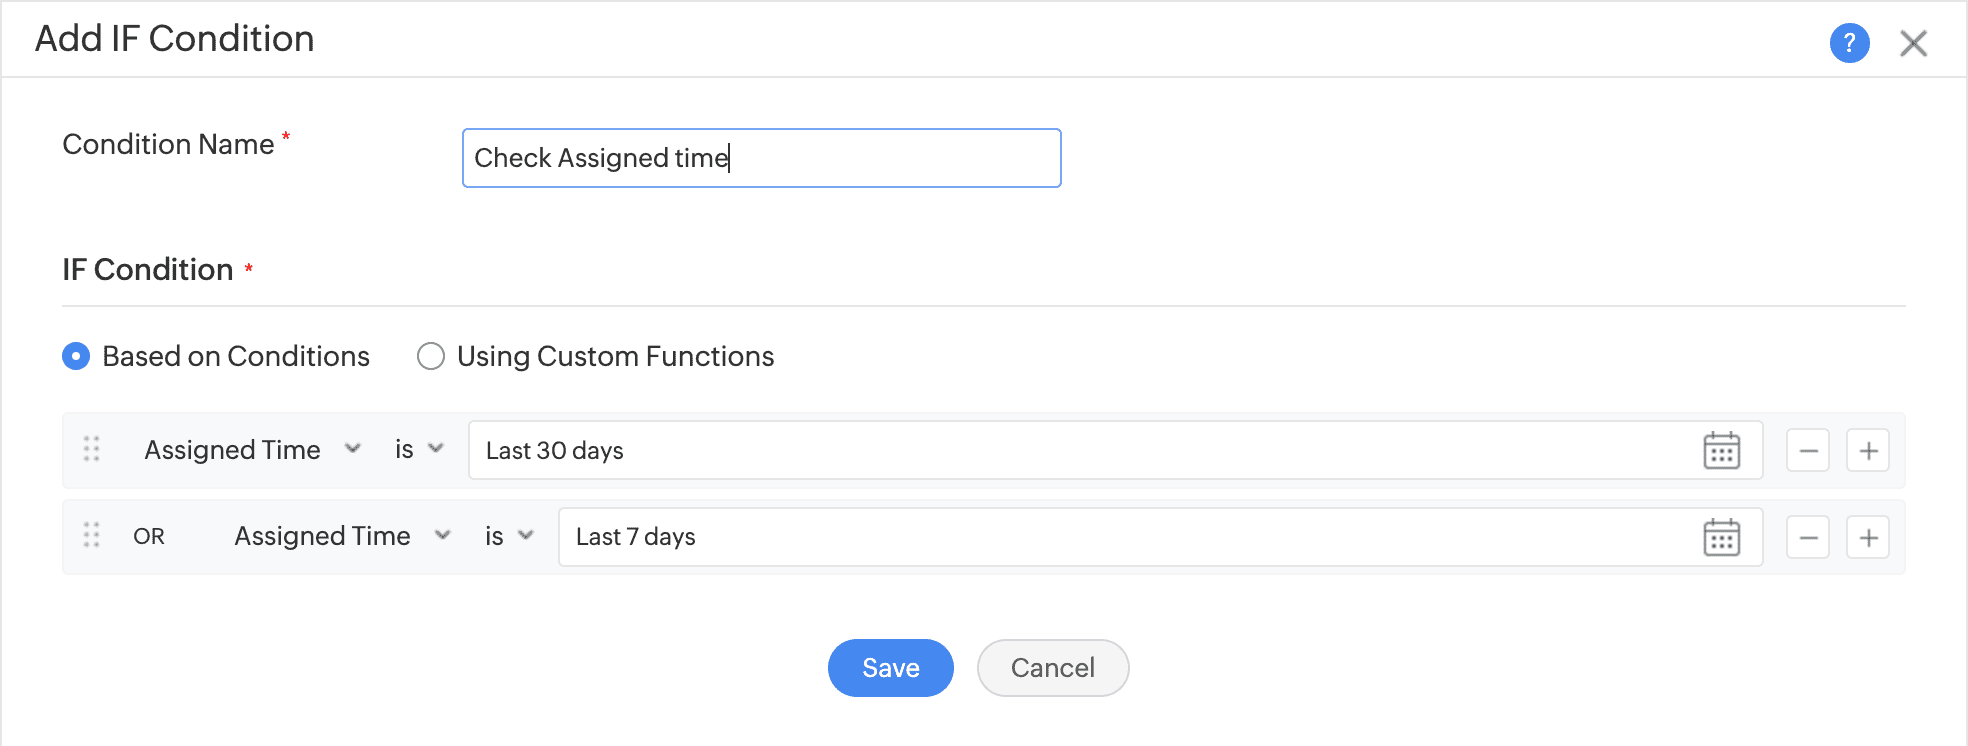Expand the second row's "is" operator dropdown
The width and height of the screenshot is (1968, 746).
508,537
